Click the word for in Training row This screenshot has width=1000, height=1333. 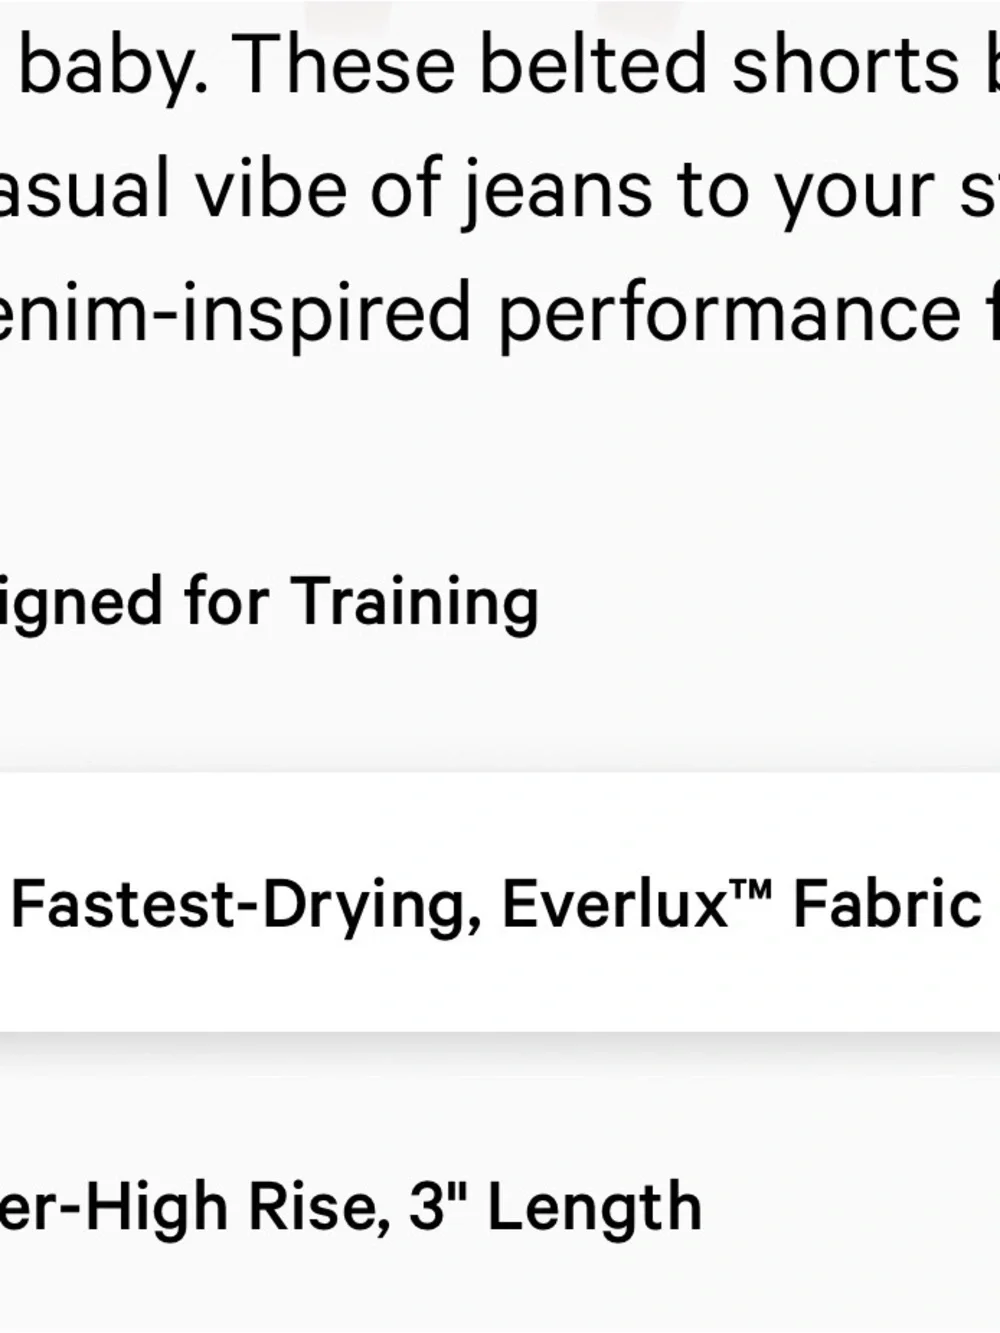(x=226, y=603)
